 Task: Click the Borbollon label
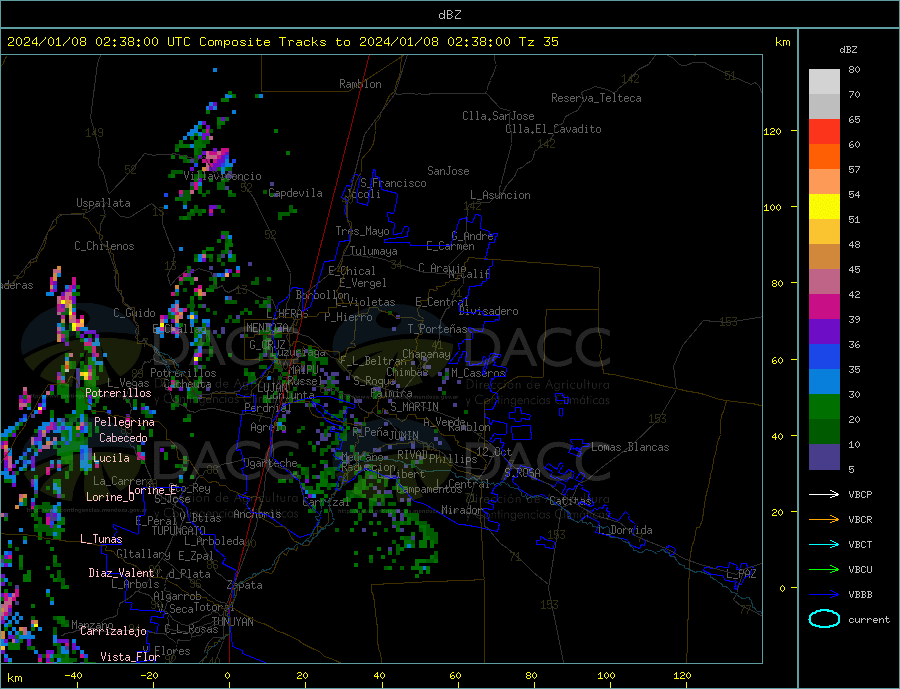(323, 295)
